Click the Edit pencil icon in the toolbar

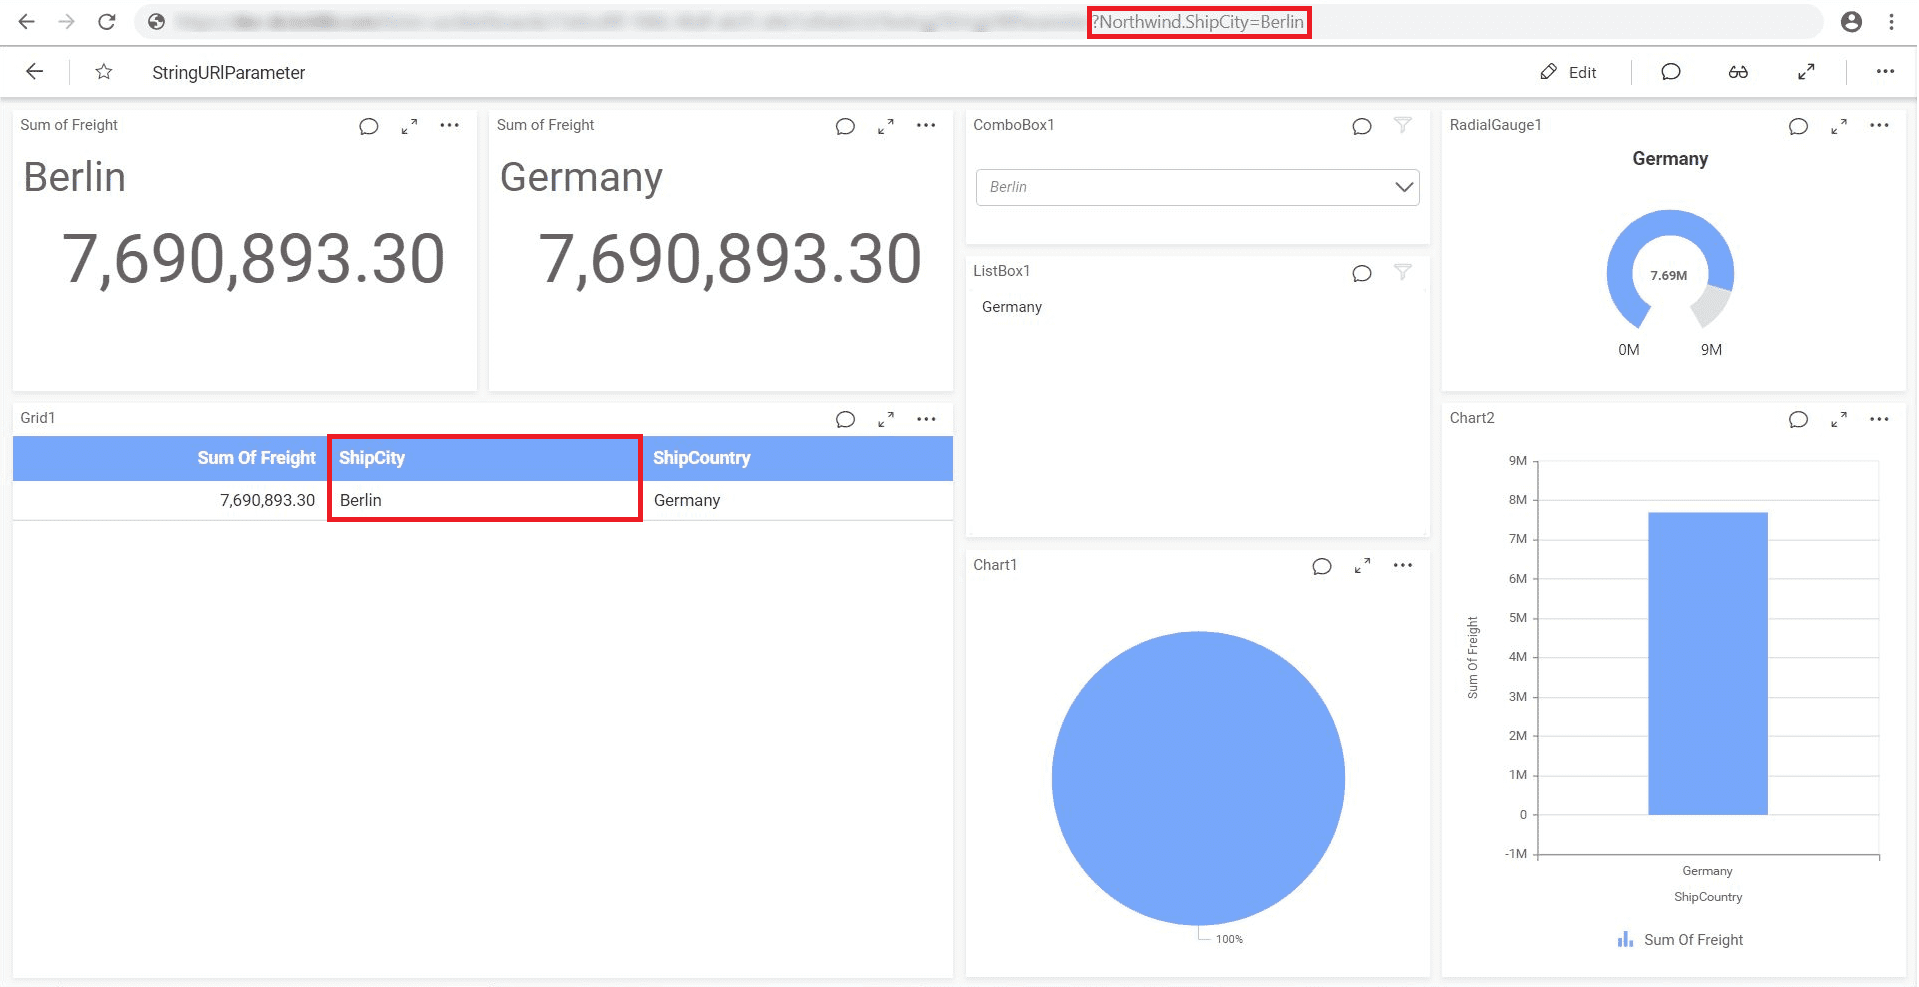tap(1548, 71)
